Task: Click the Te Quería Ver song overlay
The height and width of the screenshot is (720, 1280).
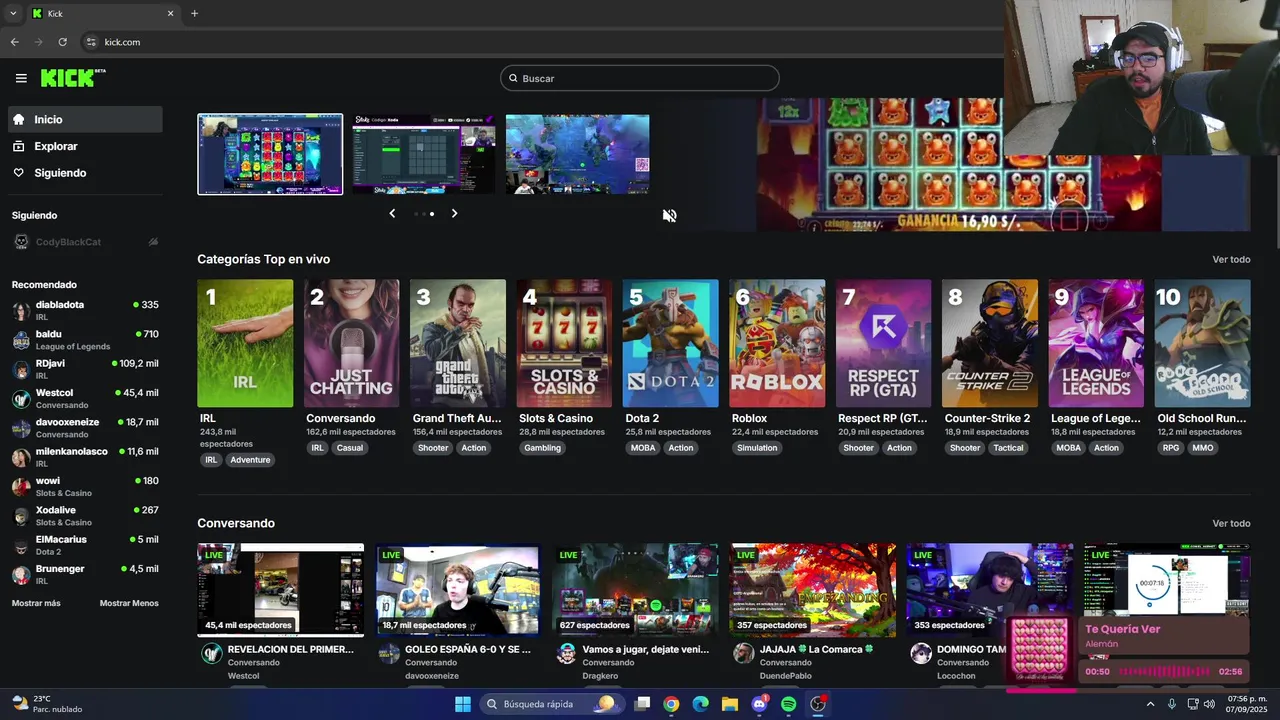Action: pyautogui.click(x=1128, y=651)
